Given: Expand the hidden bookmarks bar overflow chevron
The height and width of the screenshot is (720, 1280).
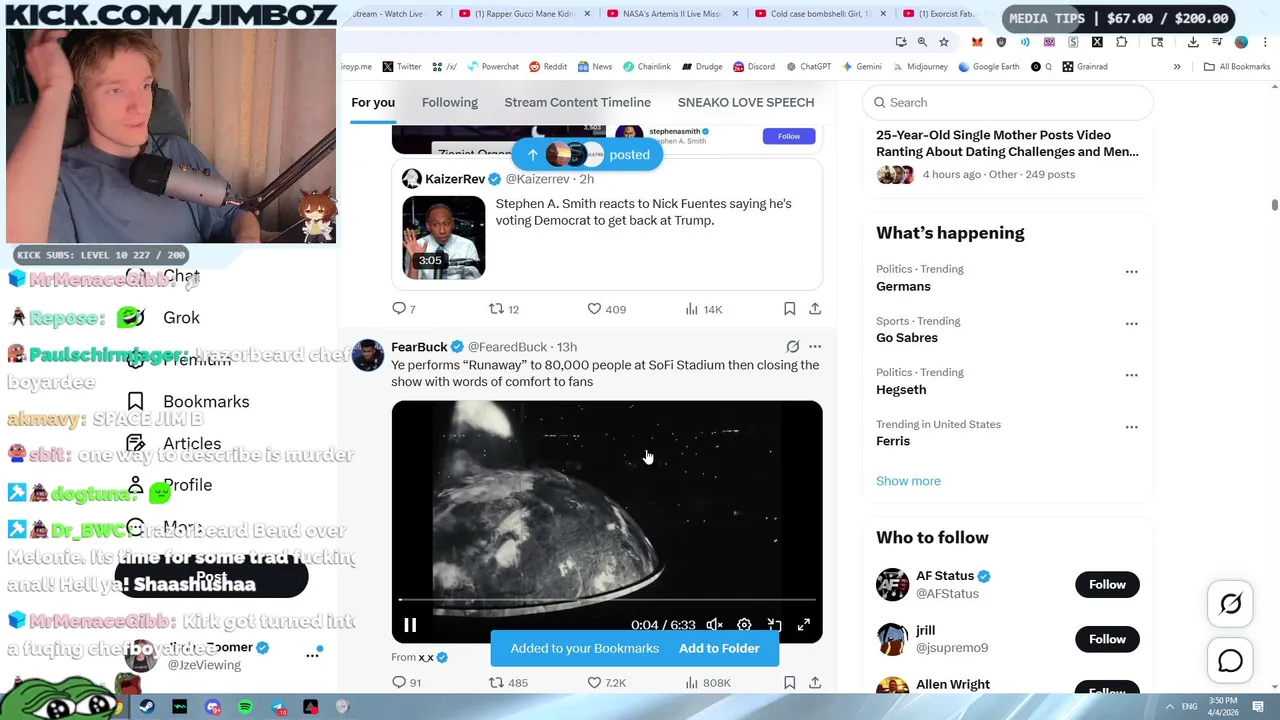Looking at the screenshot, I should point(1177,67).
